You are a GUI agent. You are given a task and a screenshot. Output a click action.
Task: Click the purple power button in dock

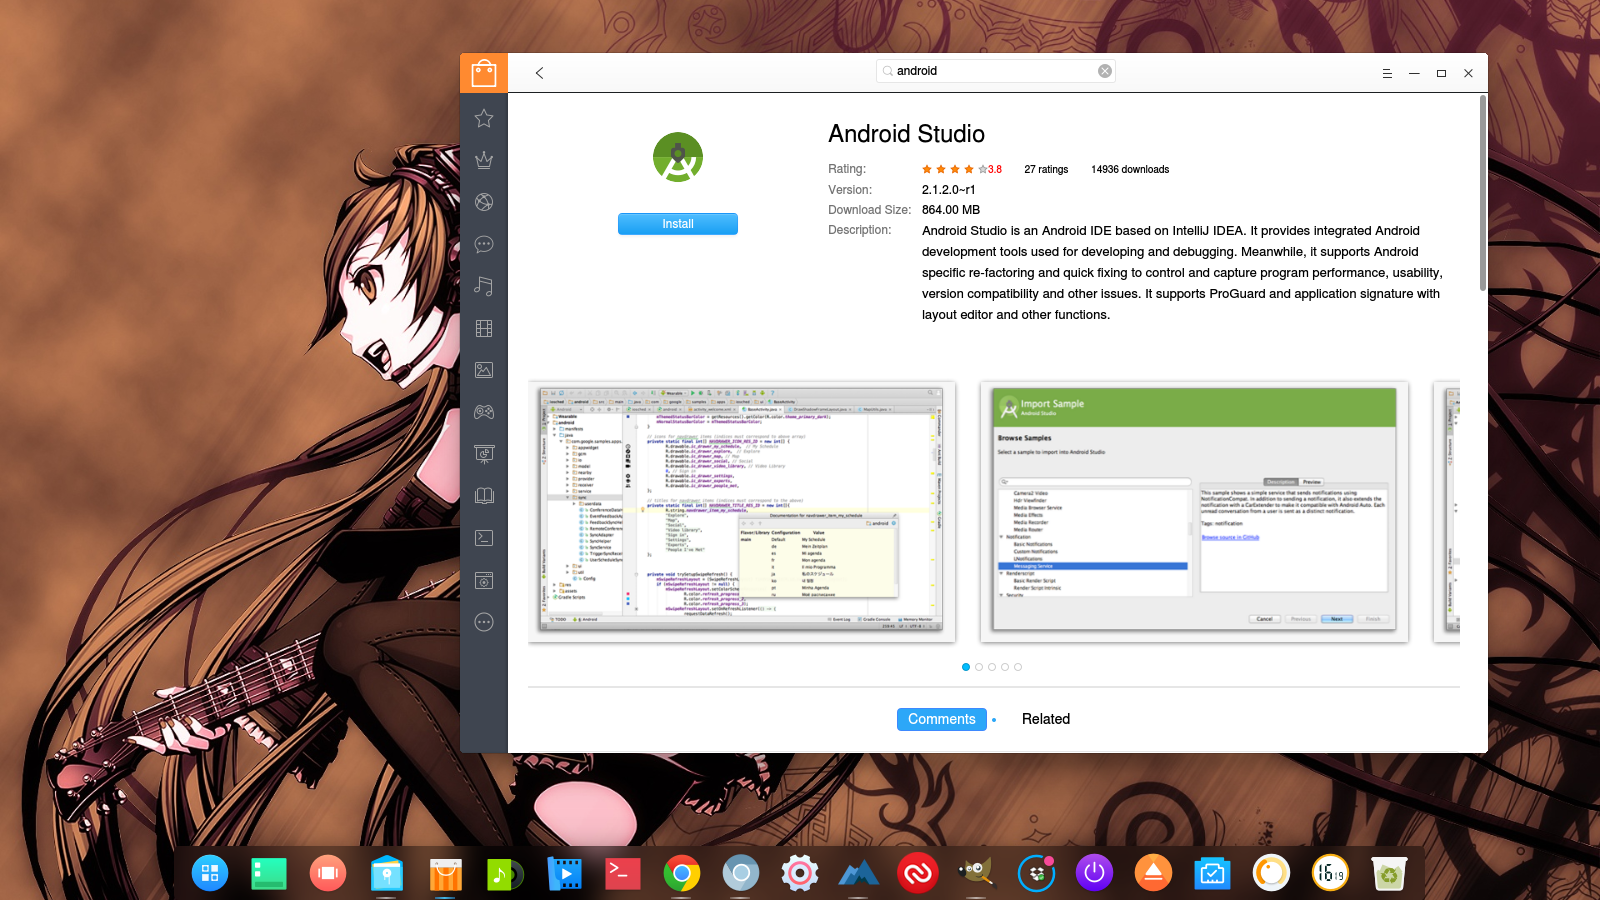pyautogui.click(x=1095, y=873)
